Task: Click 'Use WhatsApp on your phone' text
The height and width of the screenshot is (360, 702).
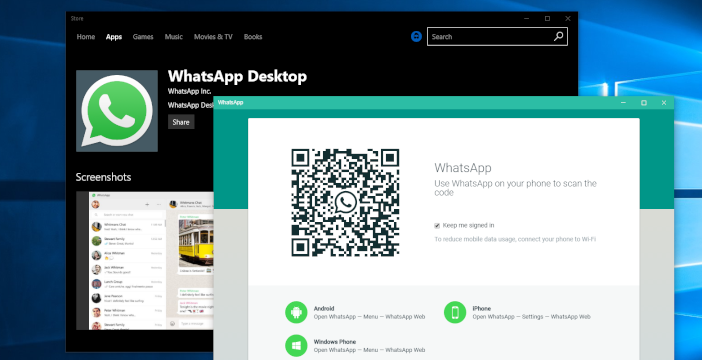Action: 515,188
